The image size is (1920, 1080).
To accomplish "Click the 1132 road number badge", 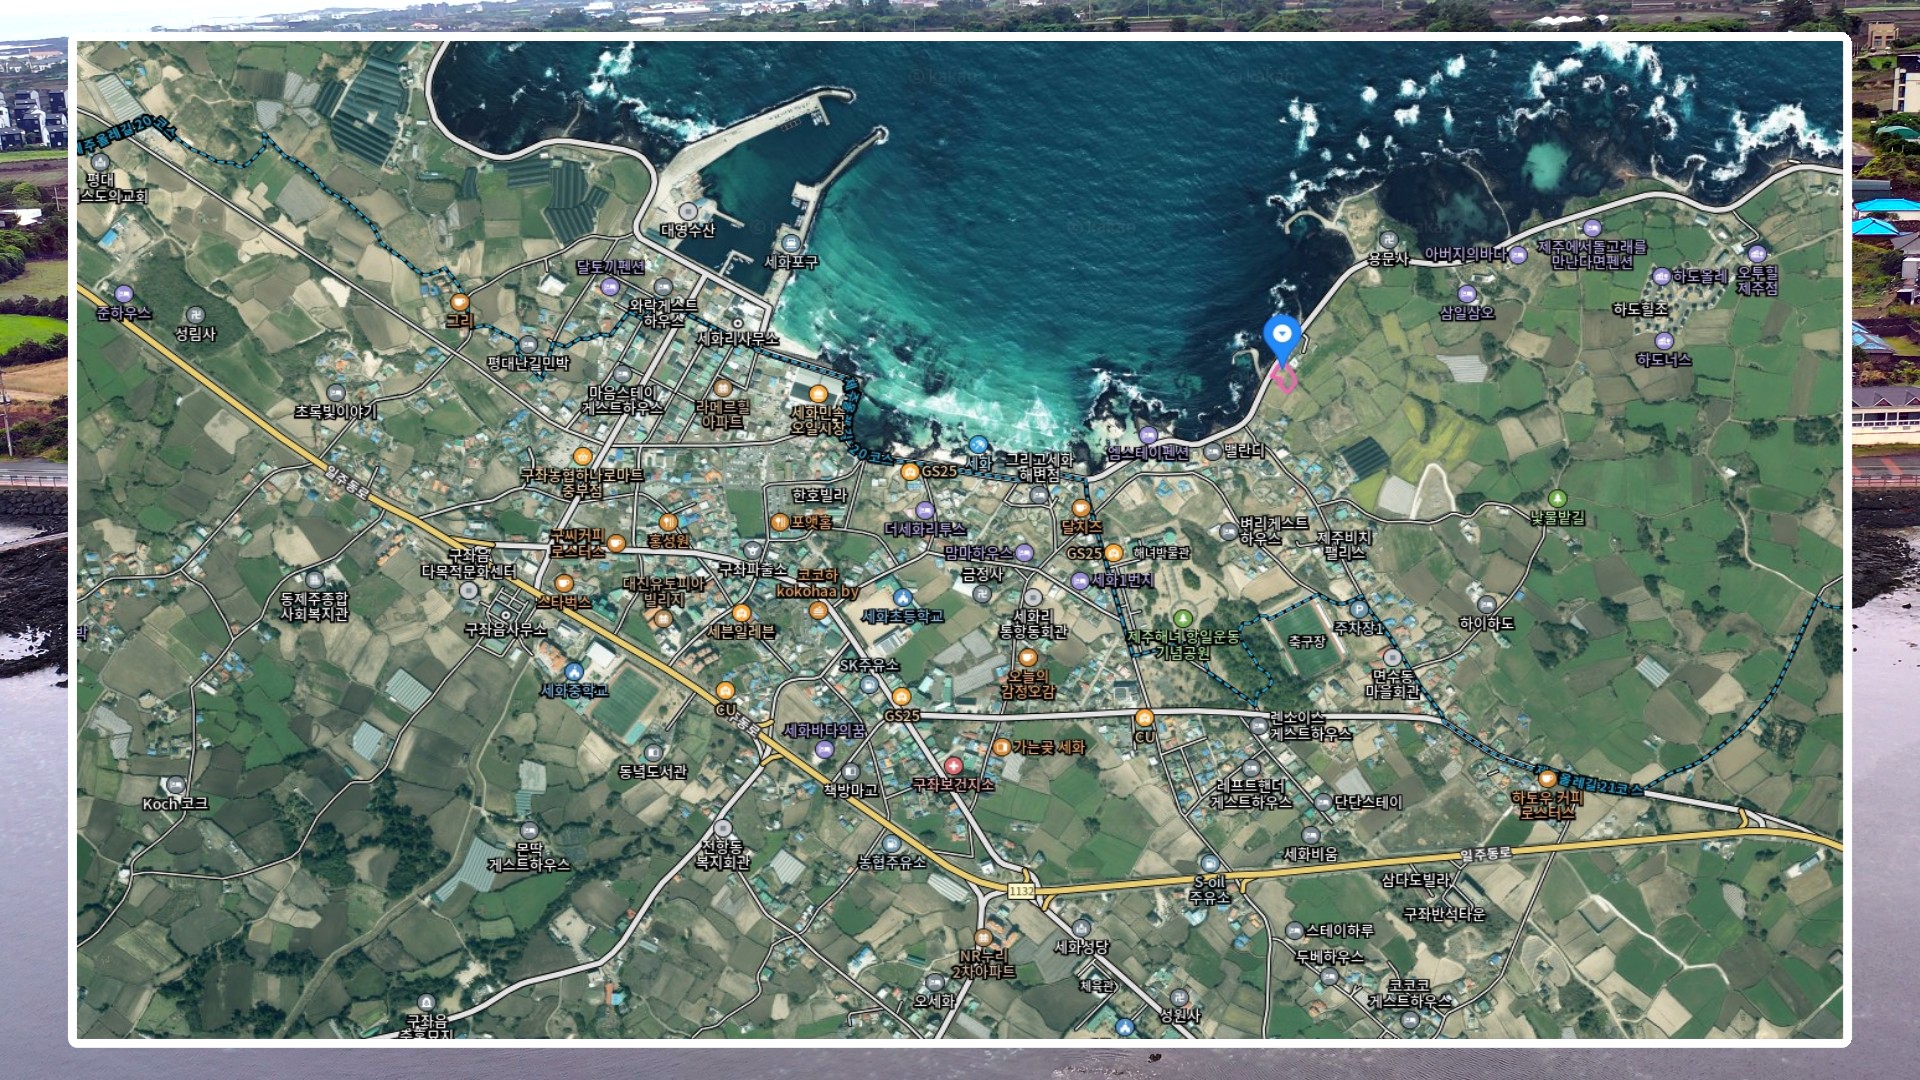I will pos(1021,890).
